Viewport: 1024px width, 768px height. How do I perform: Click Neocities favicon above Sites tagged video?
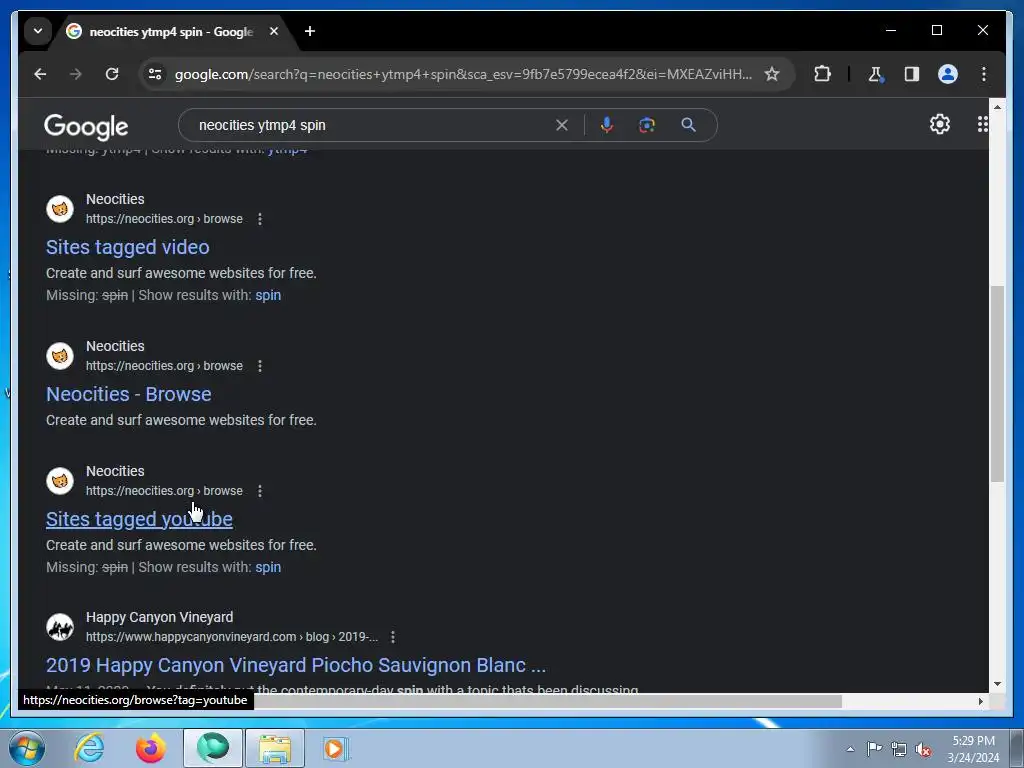click(x=60, y=209)
